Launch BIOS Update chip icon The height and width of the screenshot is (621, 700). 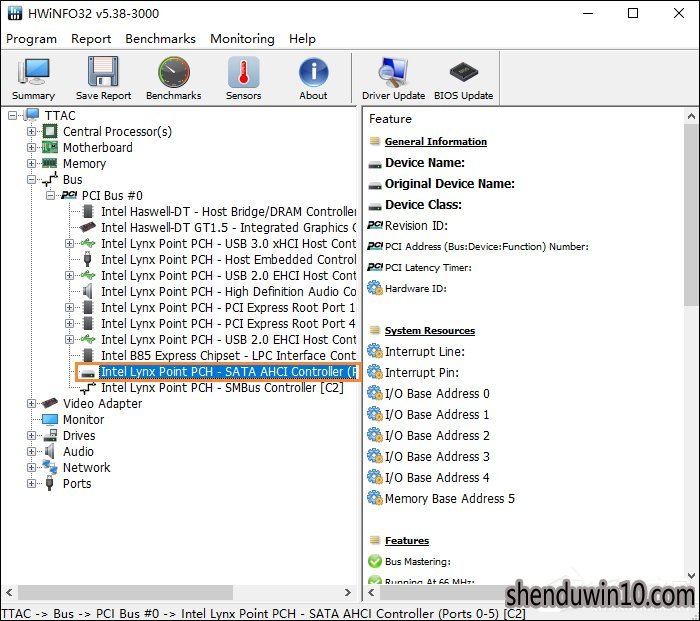[x=463, y=71]
